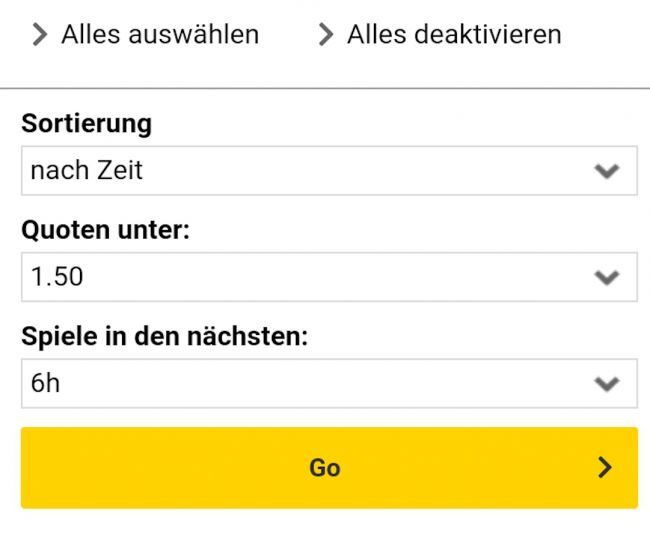Click the 'Spiele in den nächsten:' label
650x550 pixels.
click(164, 337)
